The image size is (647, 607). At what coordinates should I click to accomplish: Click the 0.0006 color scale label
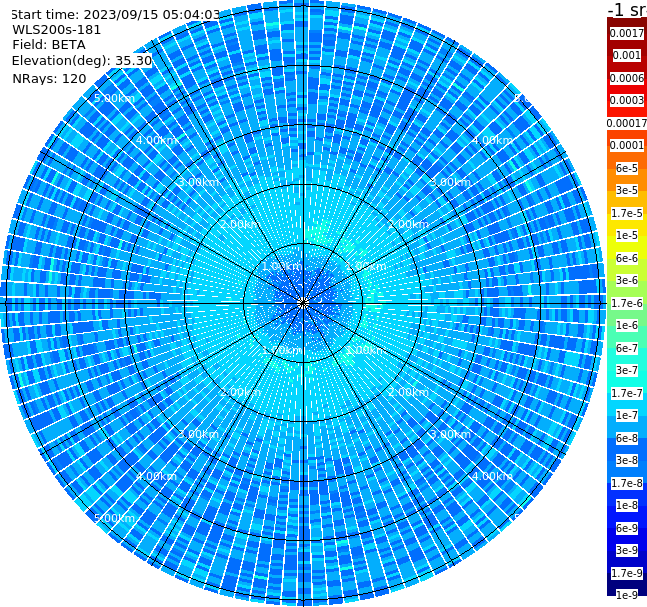[627, 78]
